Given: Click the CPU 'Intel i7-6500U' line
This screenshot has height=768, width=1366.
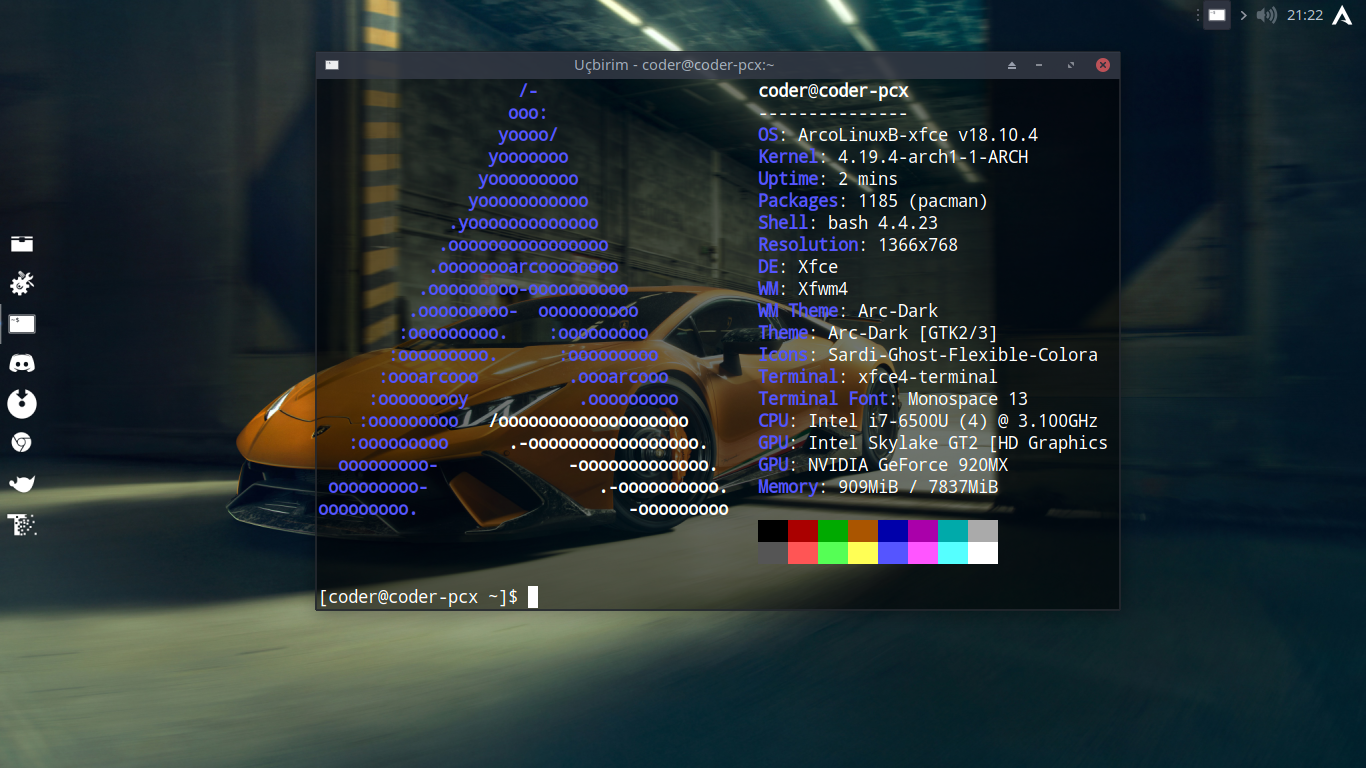Looking at the screenshot, I should (928, 421).
